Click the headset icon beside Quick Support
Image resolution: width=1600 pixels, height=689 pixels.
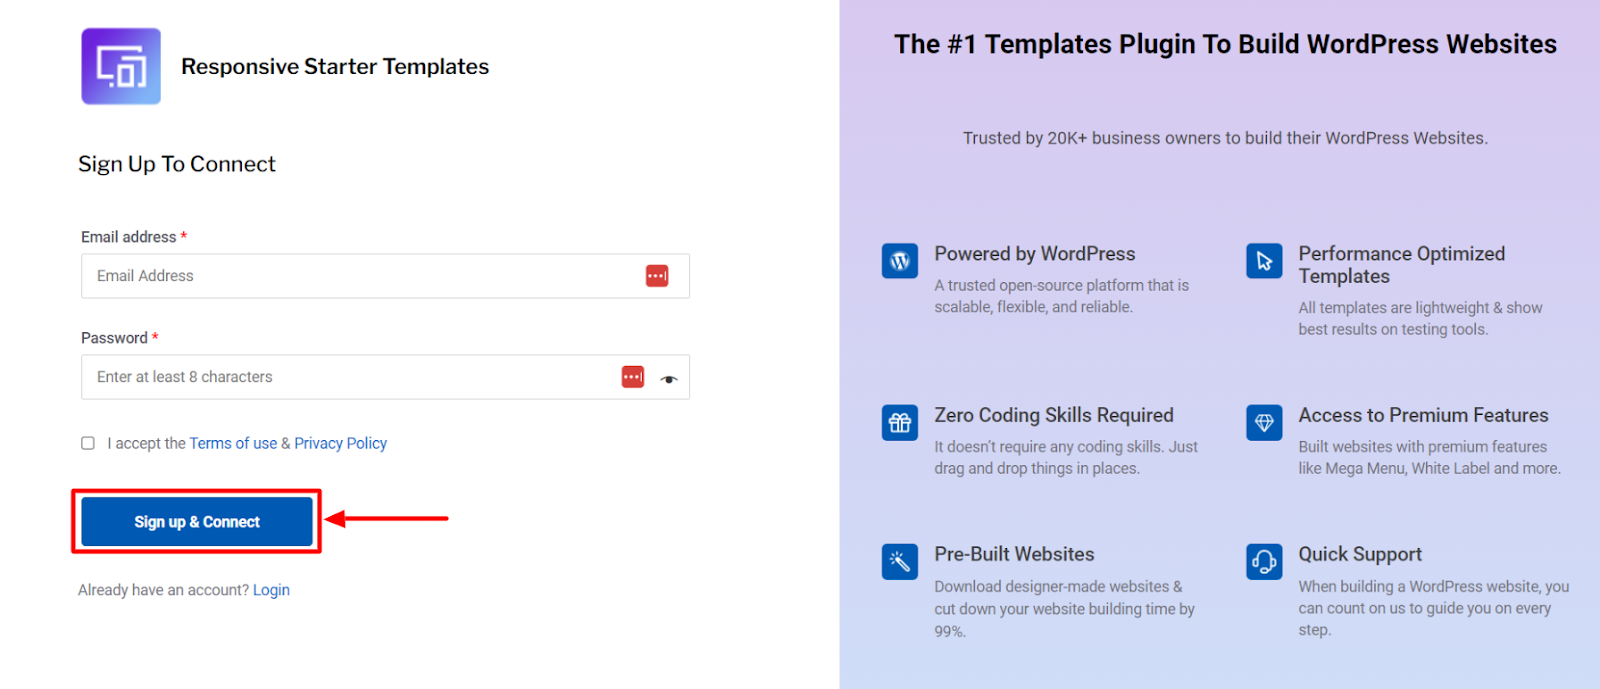point(1264,561)
